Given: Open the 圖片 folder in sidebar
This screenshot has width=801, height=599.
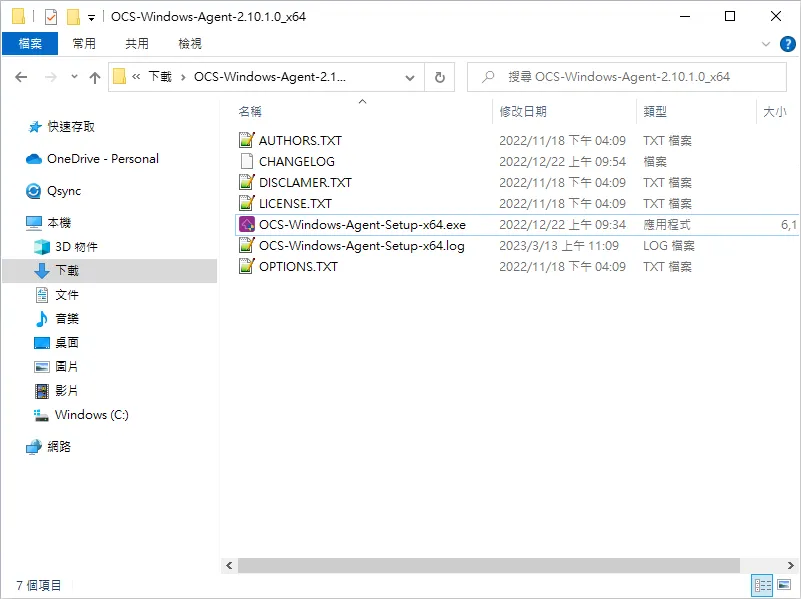Looking at the screenshot, I should pos(66,367).
